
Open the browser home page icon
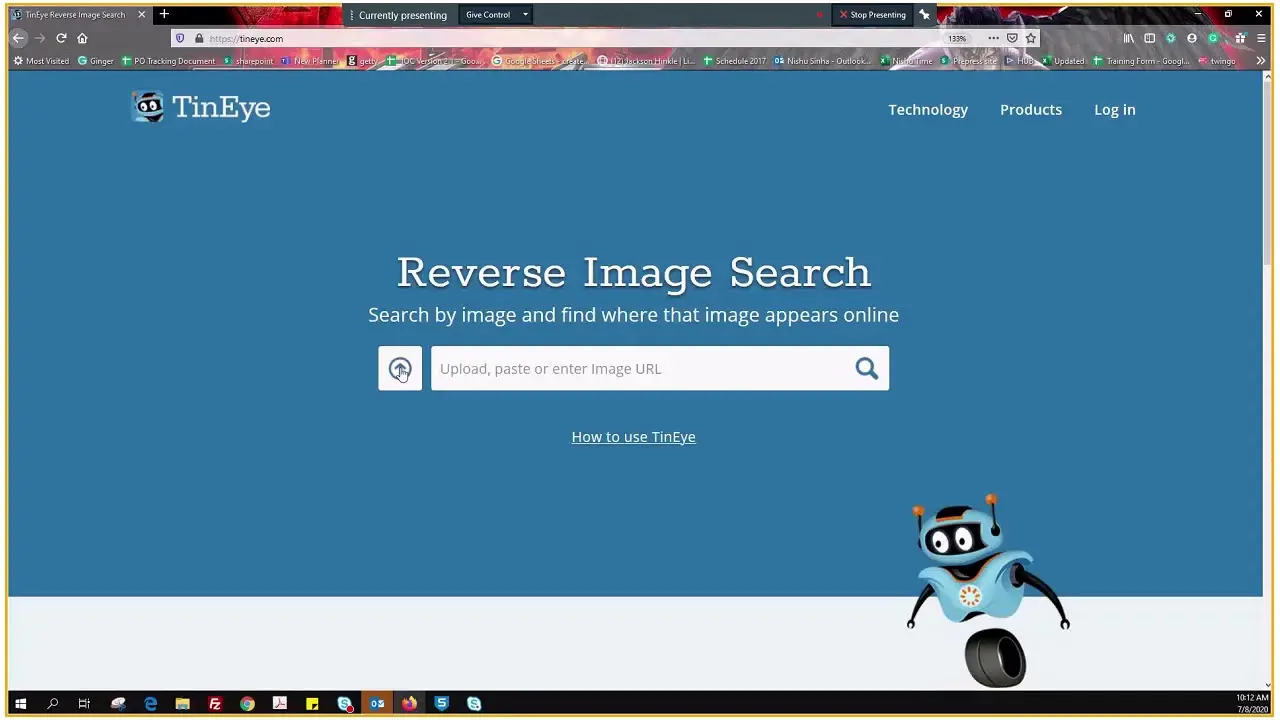82,38
